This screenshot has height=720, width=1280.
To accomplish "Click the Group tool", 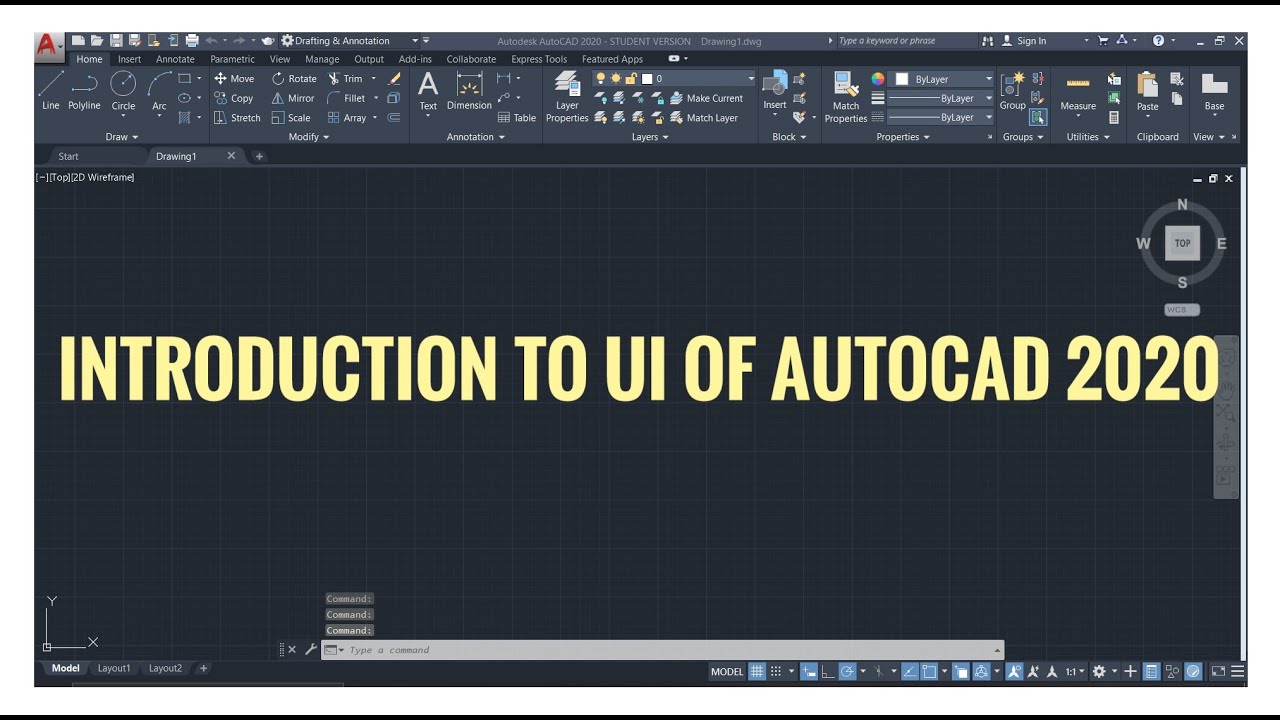I will (1013, 90).
